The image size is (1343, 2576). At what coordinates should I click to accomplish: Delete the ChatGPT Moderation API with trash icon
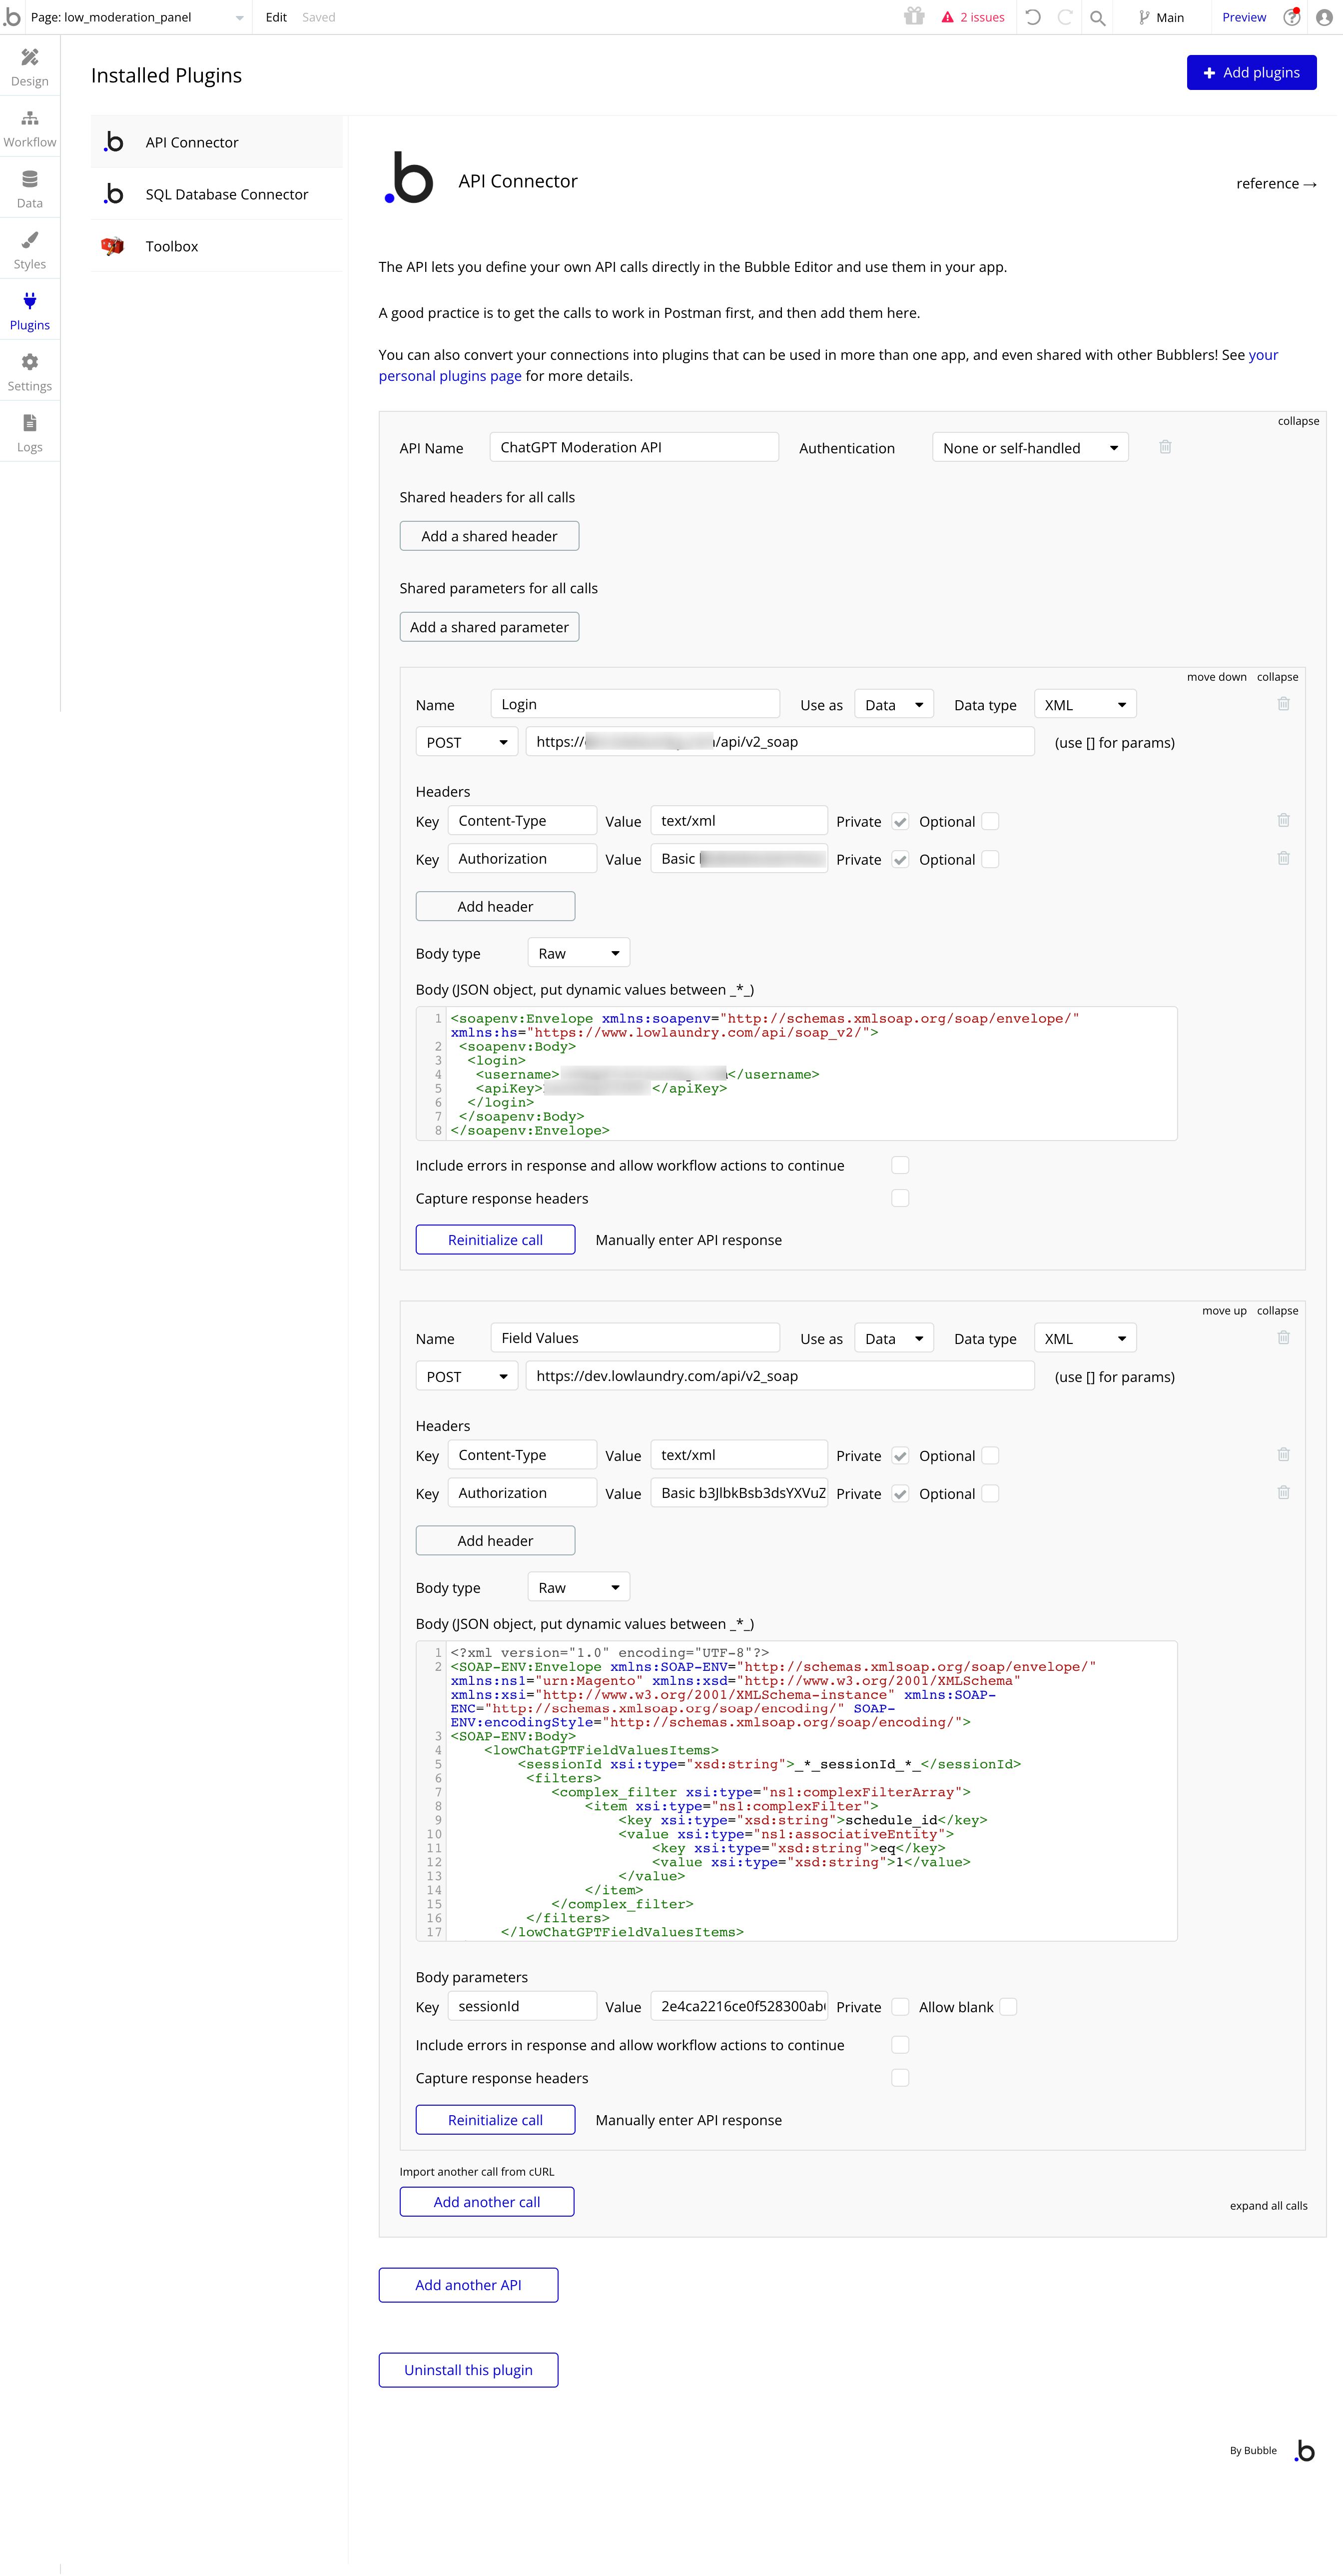[1165, 447]
